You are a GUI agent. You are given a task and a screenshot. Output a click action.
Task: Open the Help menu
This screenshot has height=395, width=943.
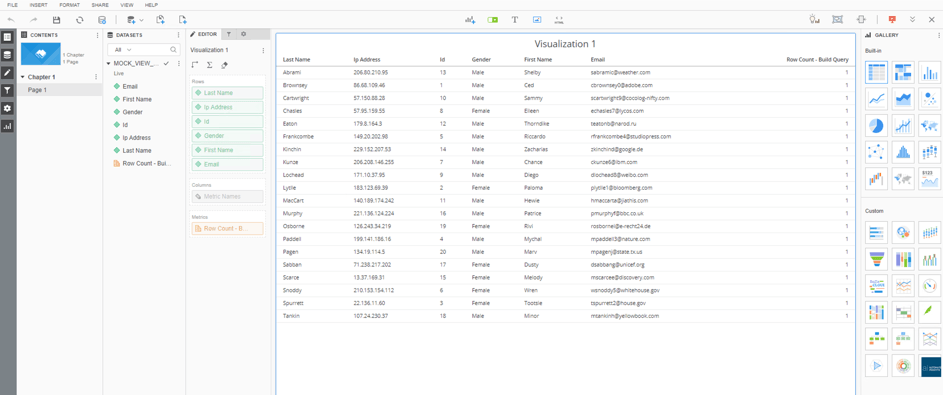pos(152,5)
